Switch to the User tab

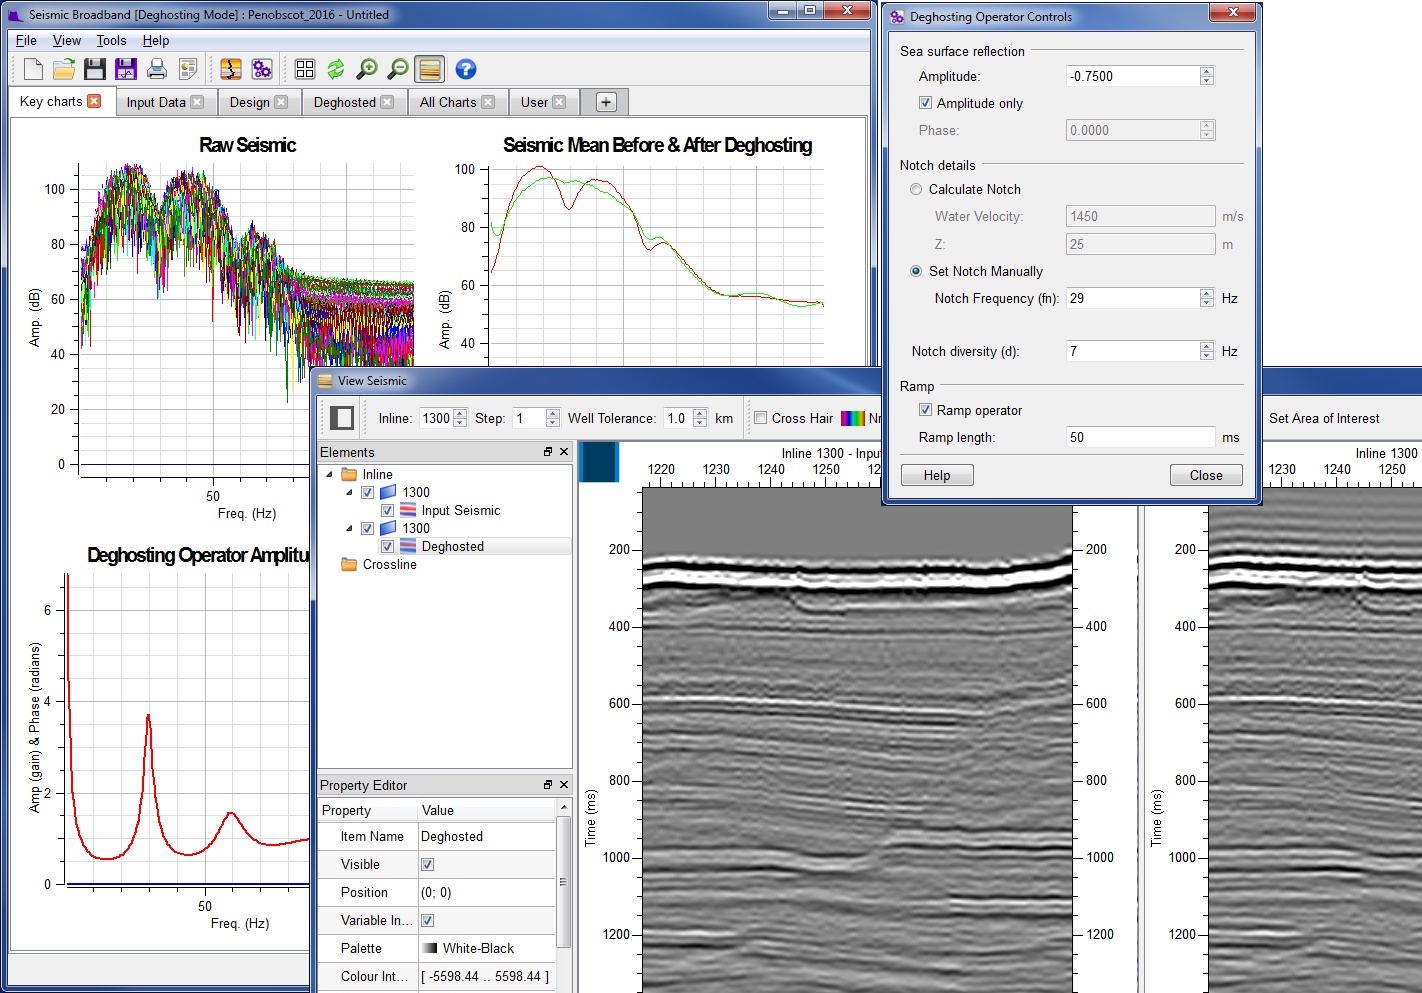click(543, 102)
